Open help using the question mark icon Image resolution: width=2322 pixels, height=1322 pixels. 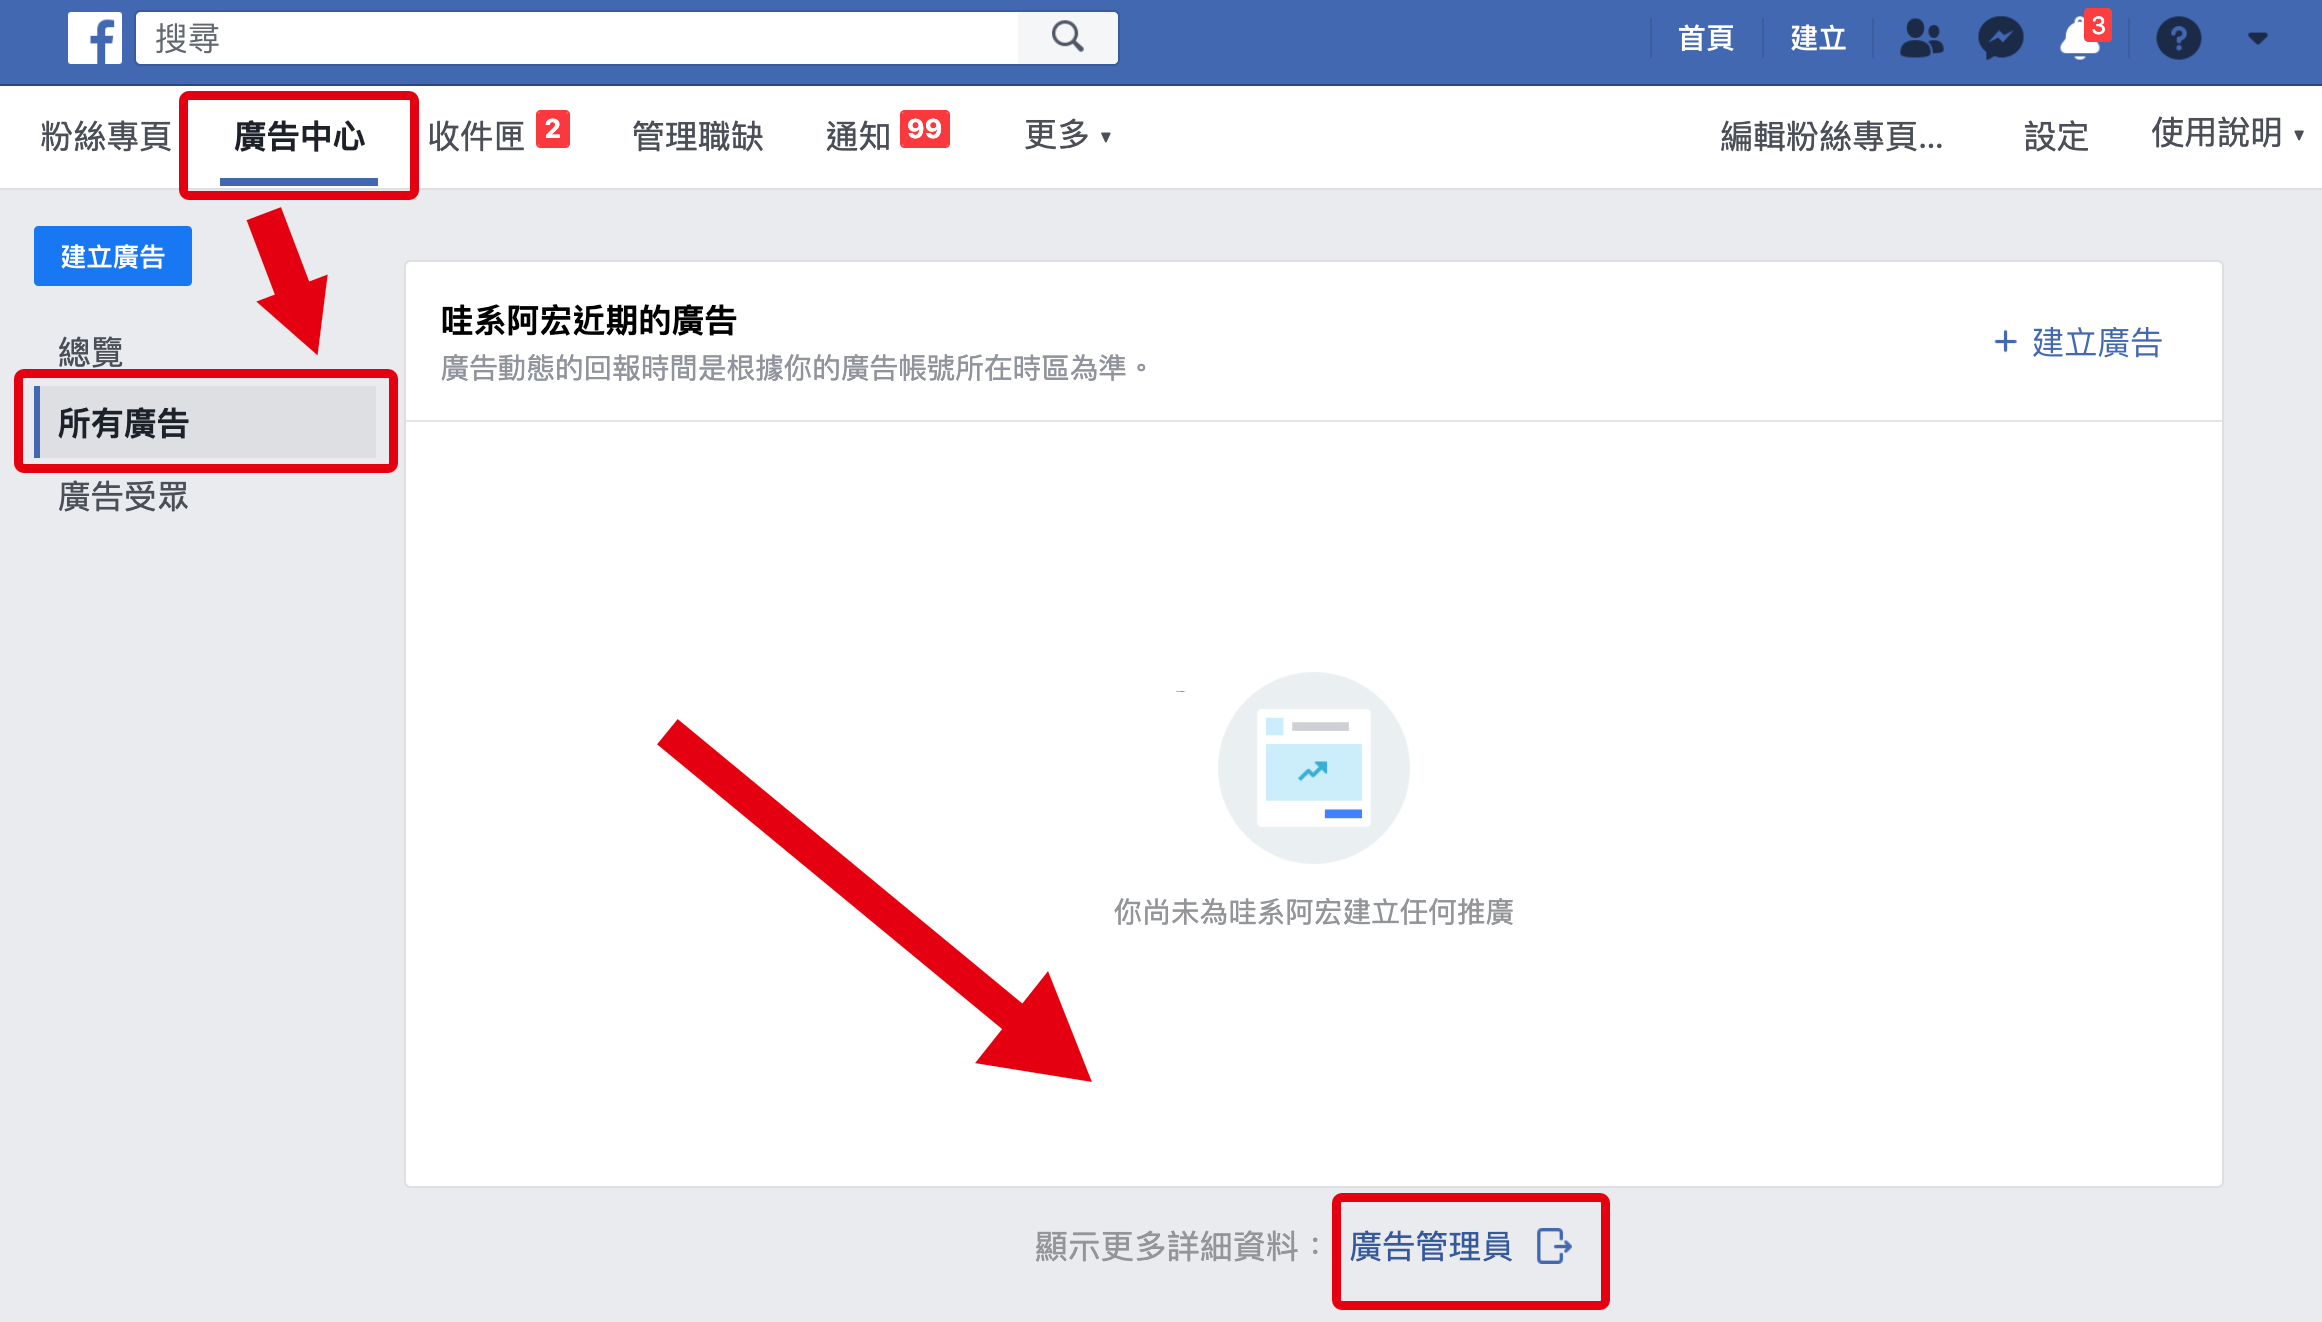2179,38
